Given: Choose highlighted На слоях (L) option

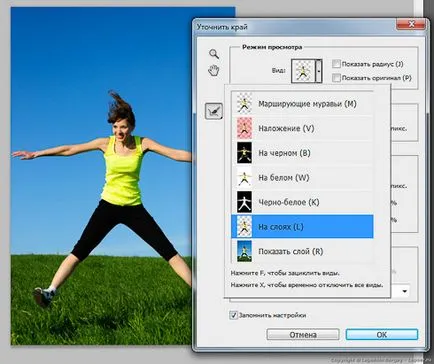Looking at the screenshot, I should point(302,227).
